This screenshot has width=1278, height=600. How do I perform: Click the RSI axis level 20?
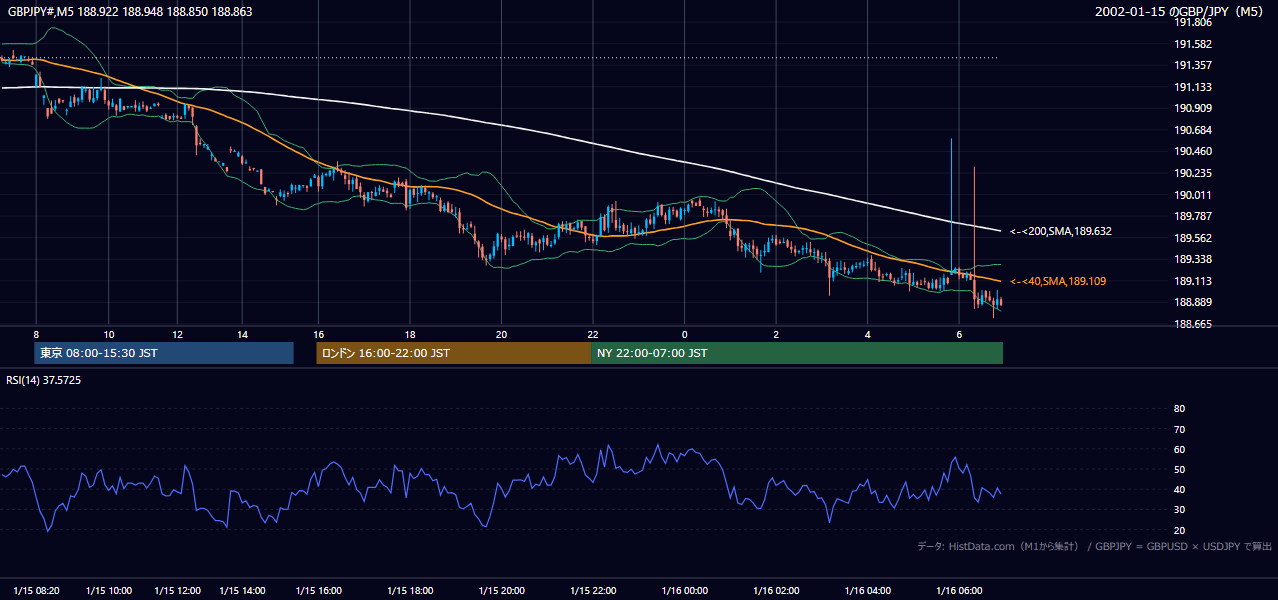tap(1179, 531)
